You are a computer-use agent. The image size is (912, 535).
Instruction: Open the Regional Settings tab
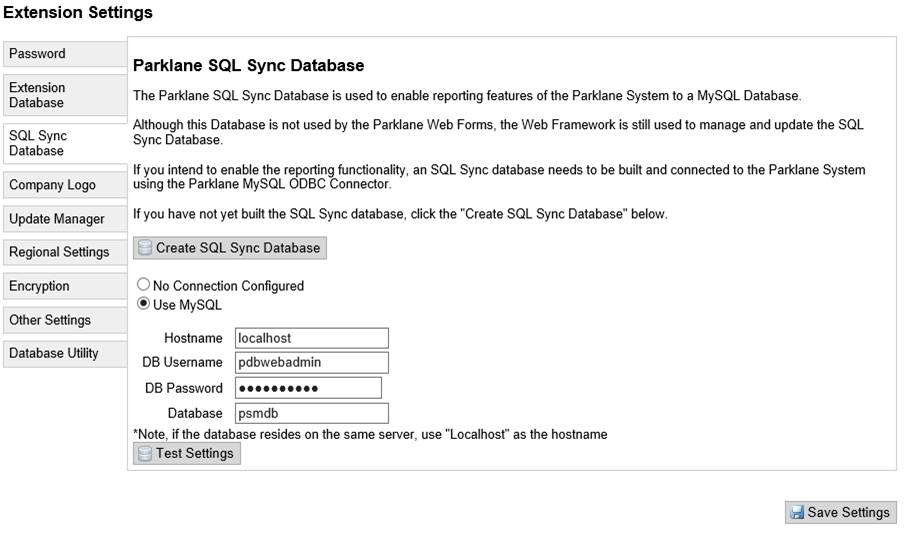65,252
